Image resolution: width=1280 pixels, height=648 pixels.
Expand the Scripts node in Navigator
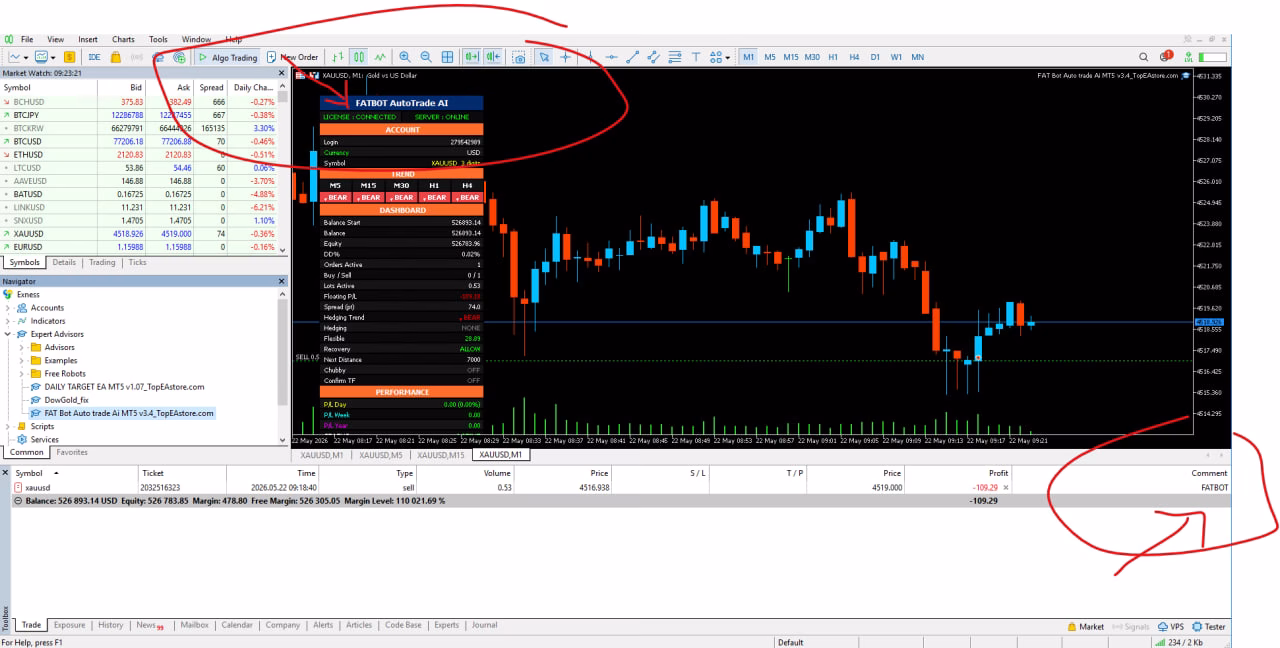click(9, 426)
